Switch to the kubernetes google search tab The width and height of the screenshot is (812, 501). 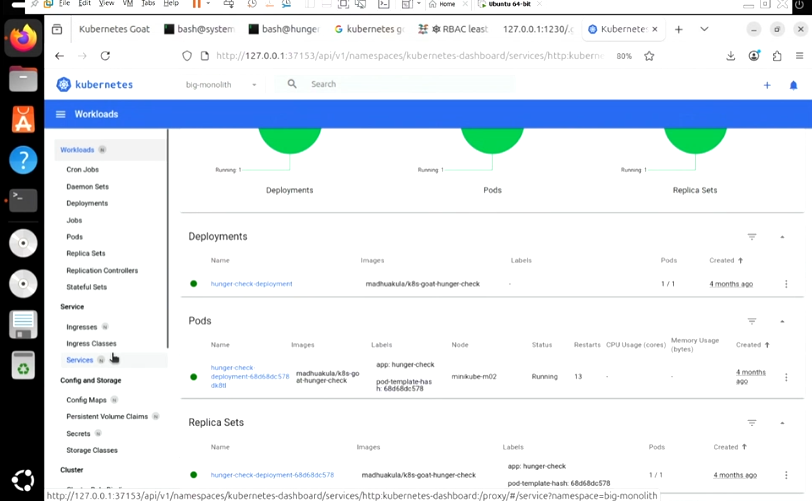[x=369, y=30]
